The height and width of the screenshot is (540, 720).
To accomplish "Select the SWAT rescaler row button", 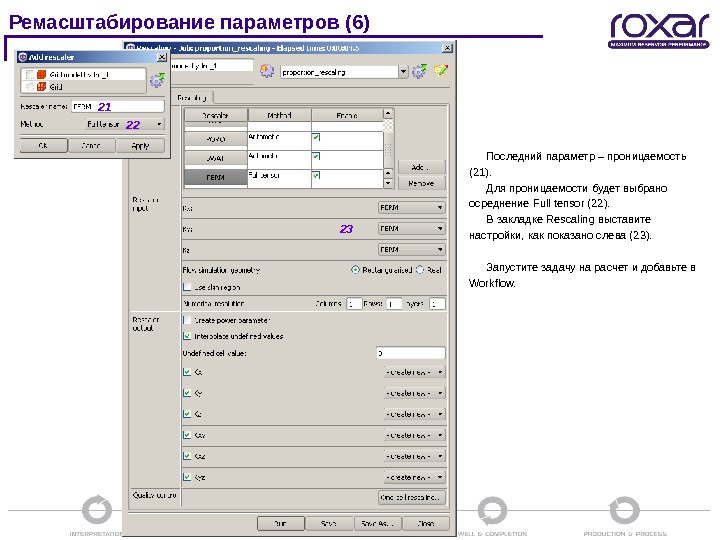I will (x=215, y=158).
